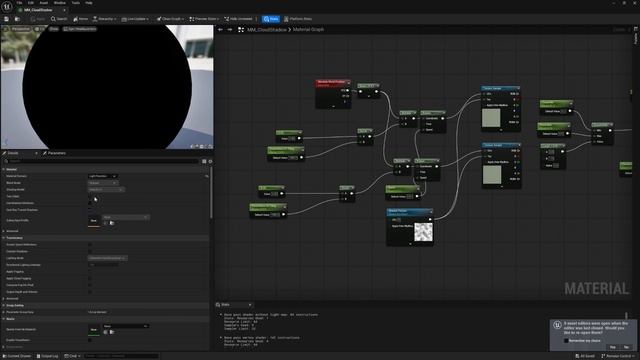Screen dimensions: 640x360
Task: Navigate back in the material graph
Action: 220,29
